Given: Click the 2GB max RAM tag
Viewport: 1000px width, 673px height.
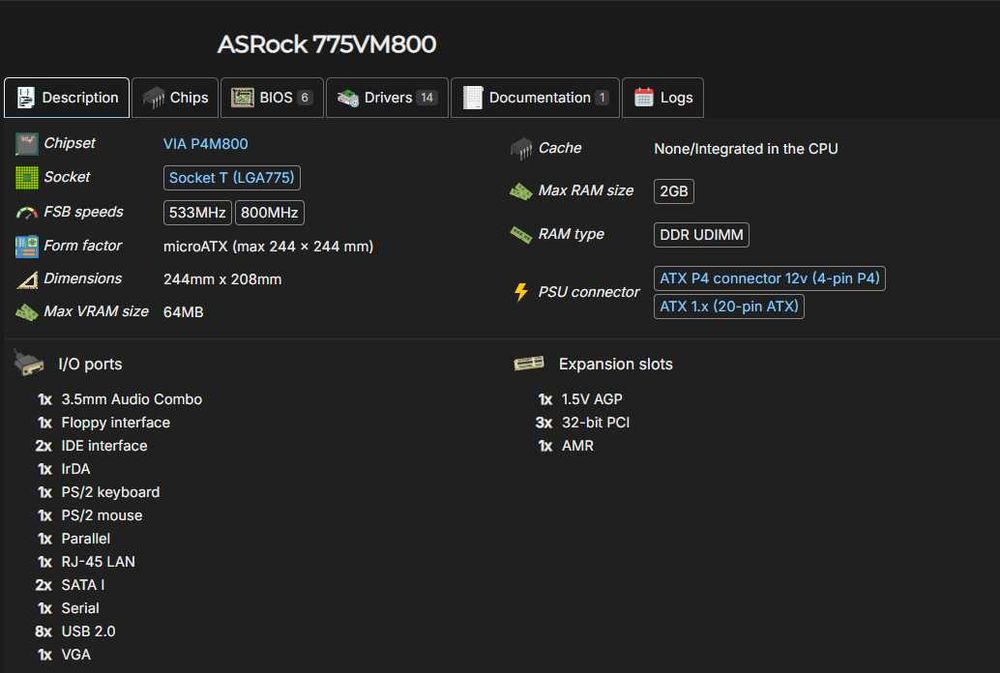Looking at the screenshot, I should coord(673,191).
